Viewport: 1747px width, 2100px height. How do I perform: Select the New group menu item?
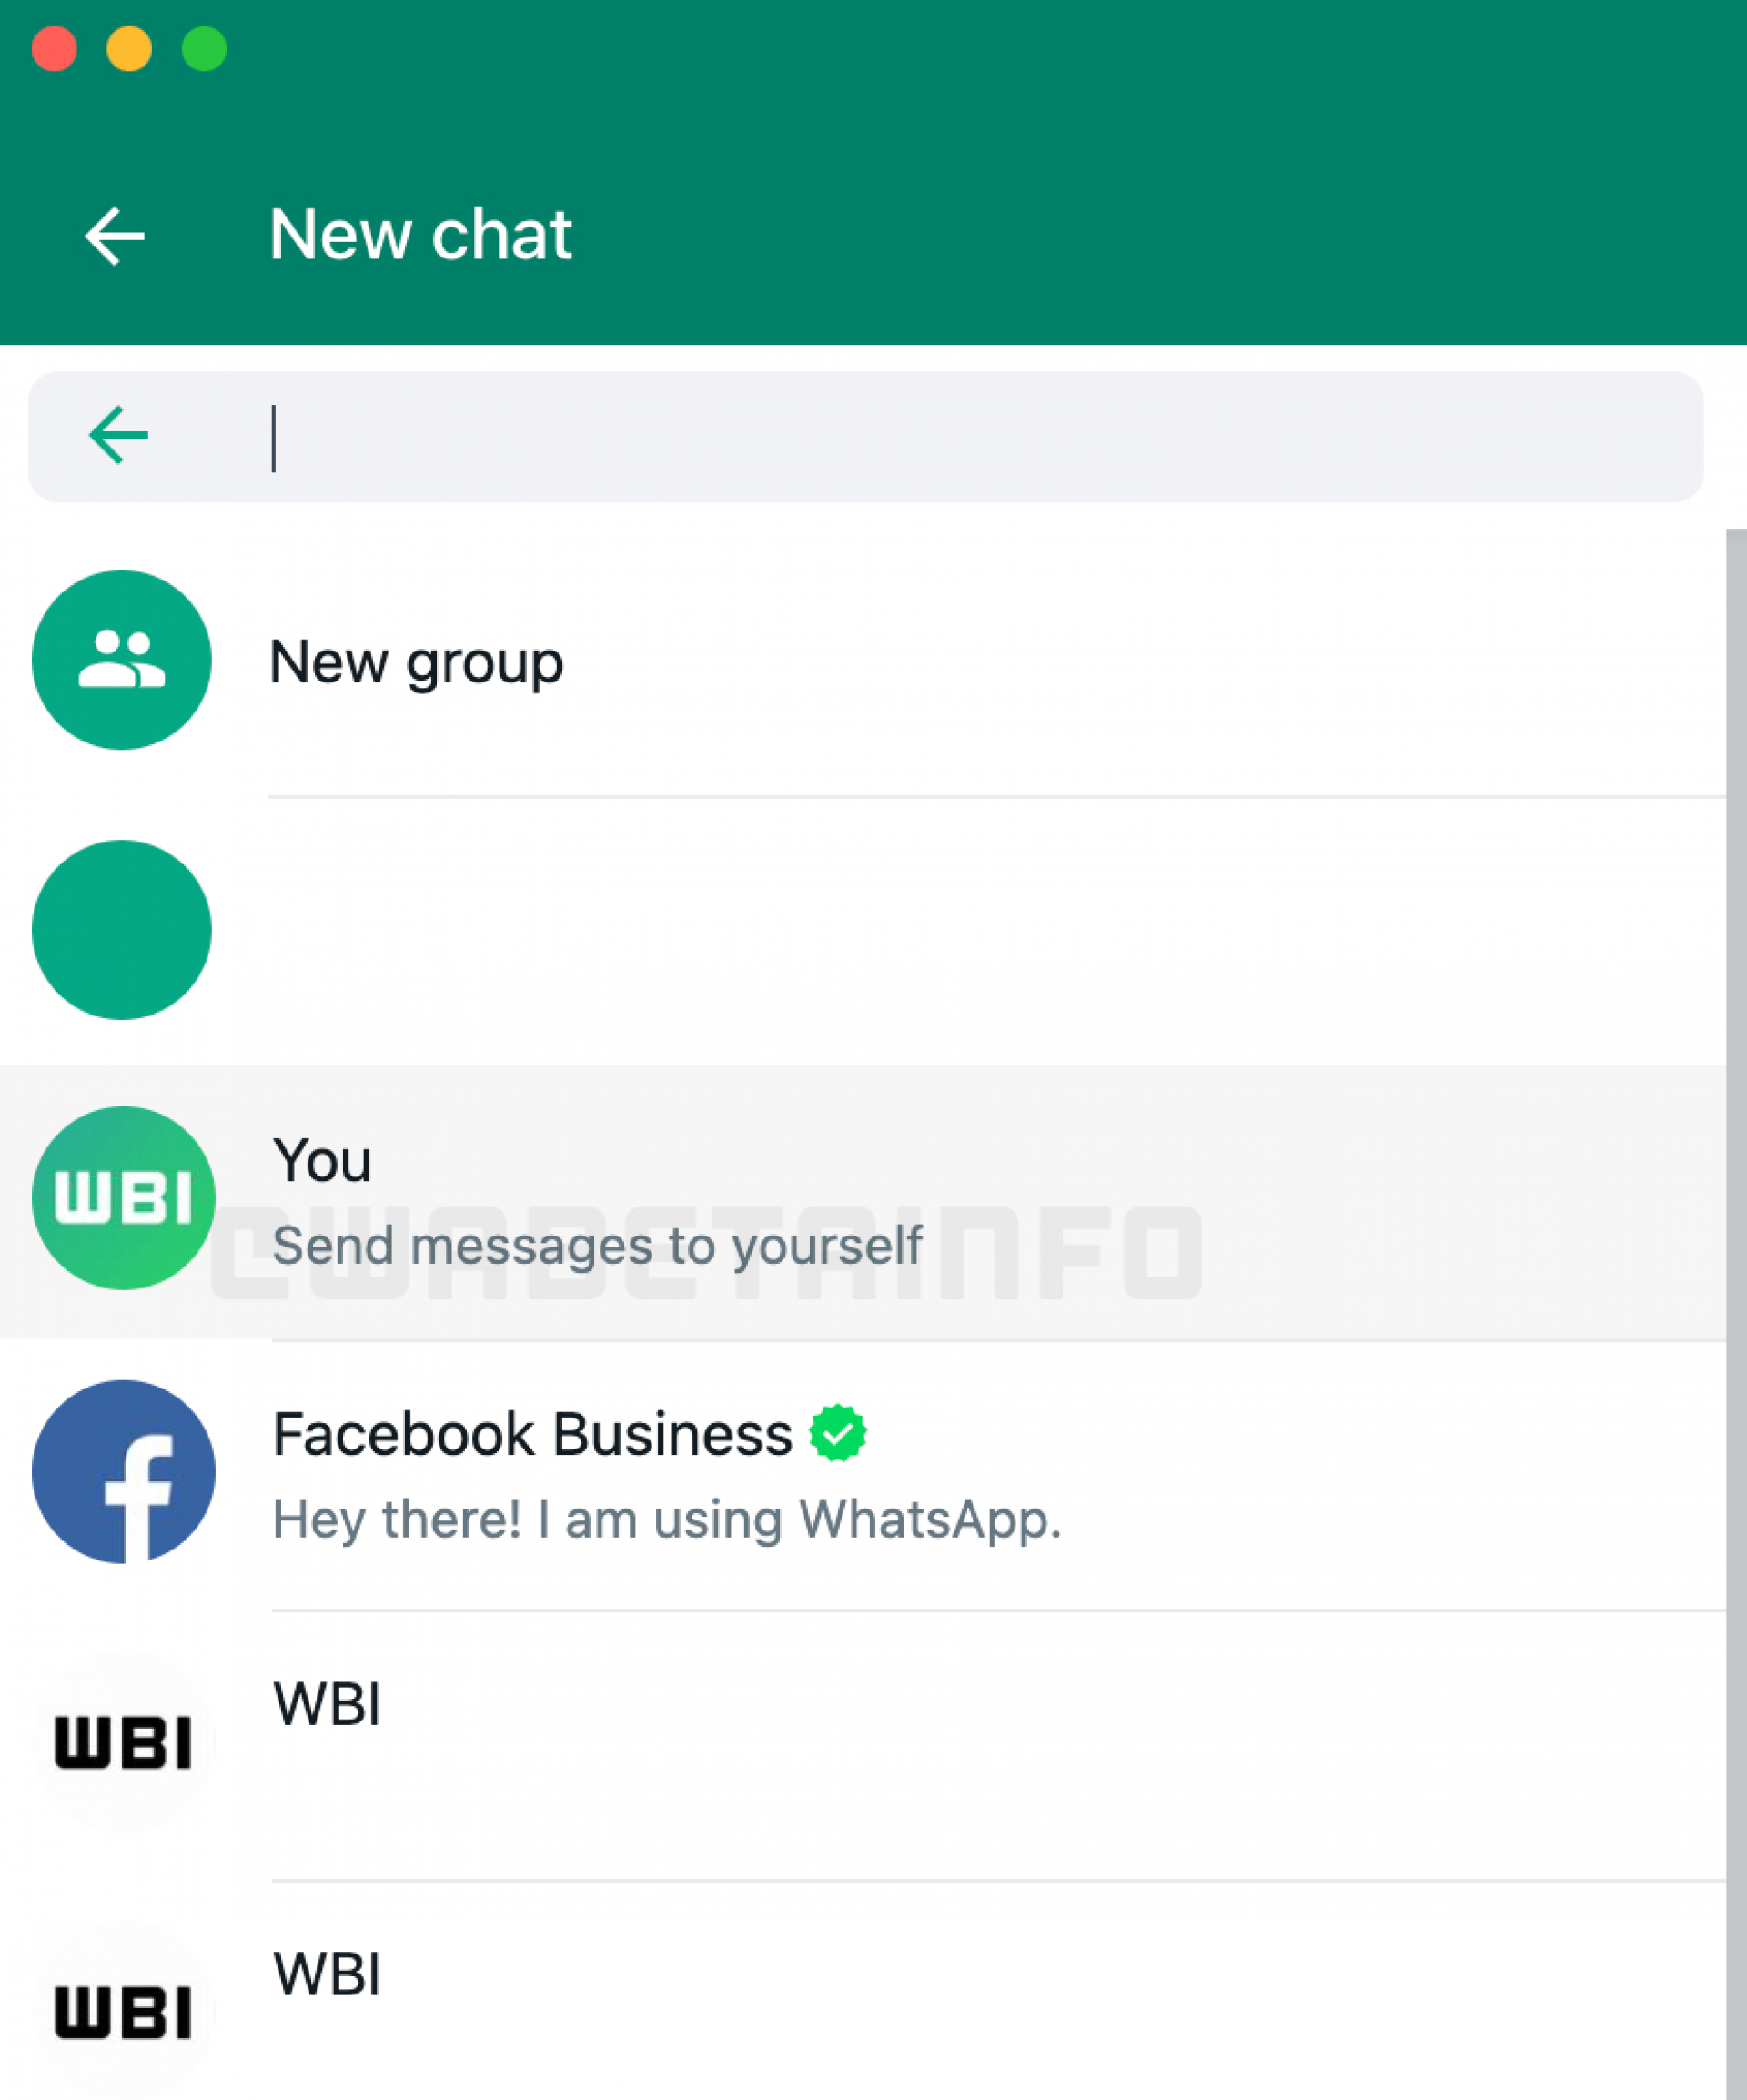pyautogui.click(x=417, y=660)
